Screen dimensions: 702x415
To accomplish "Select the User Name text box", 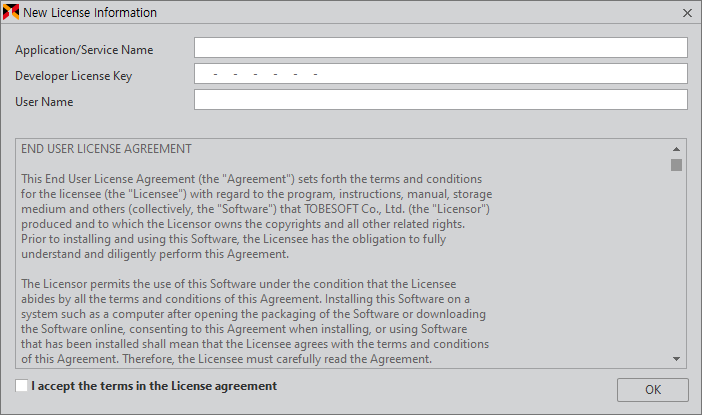I will coord(441,99).
